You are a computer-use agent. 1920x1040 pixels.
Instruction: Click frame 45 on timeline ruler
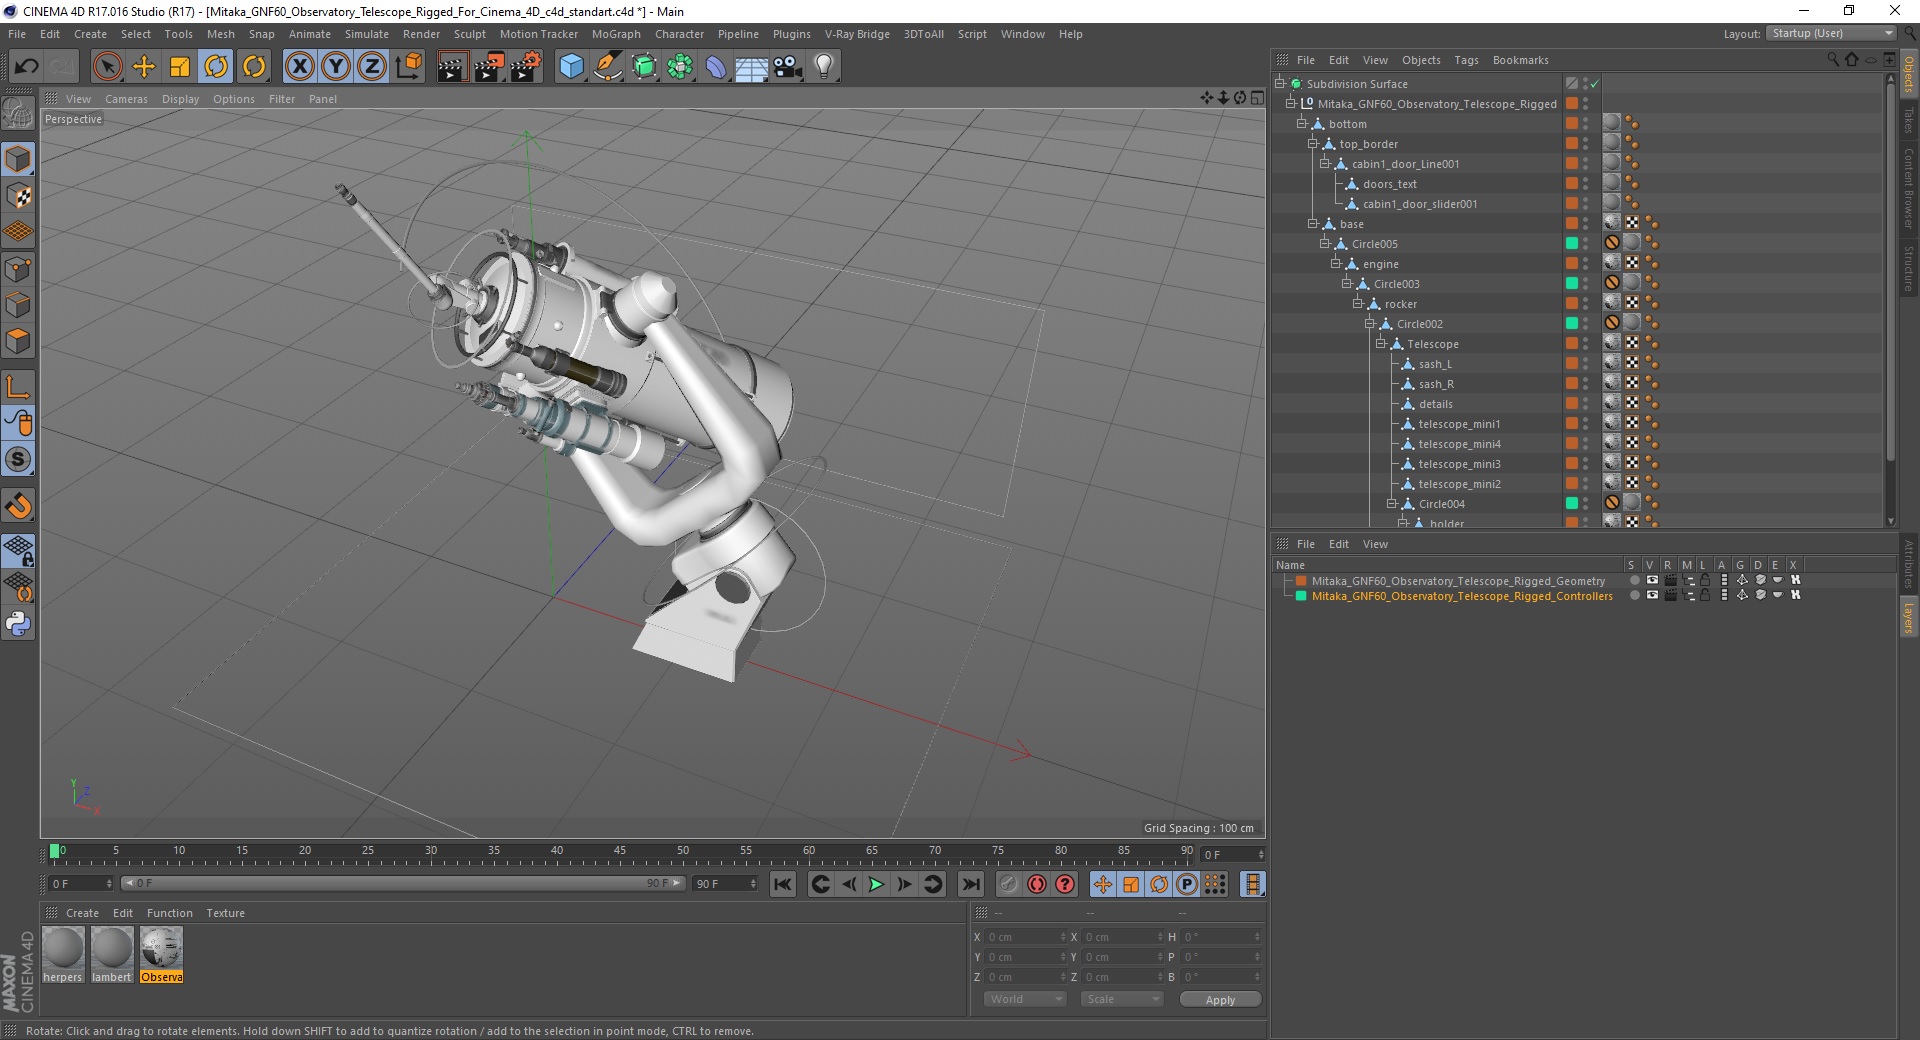click(x=620, y=851)
